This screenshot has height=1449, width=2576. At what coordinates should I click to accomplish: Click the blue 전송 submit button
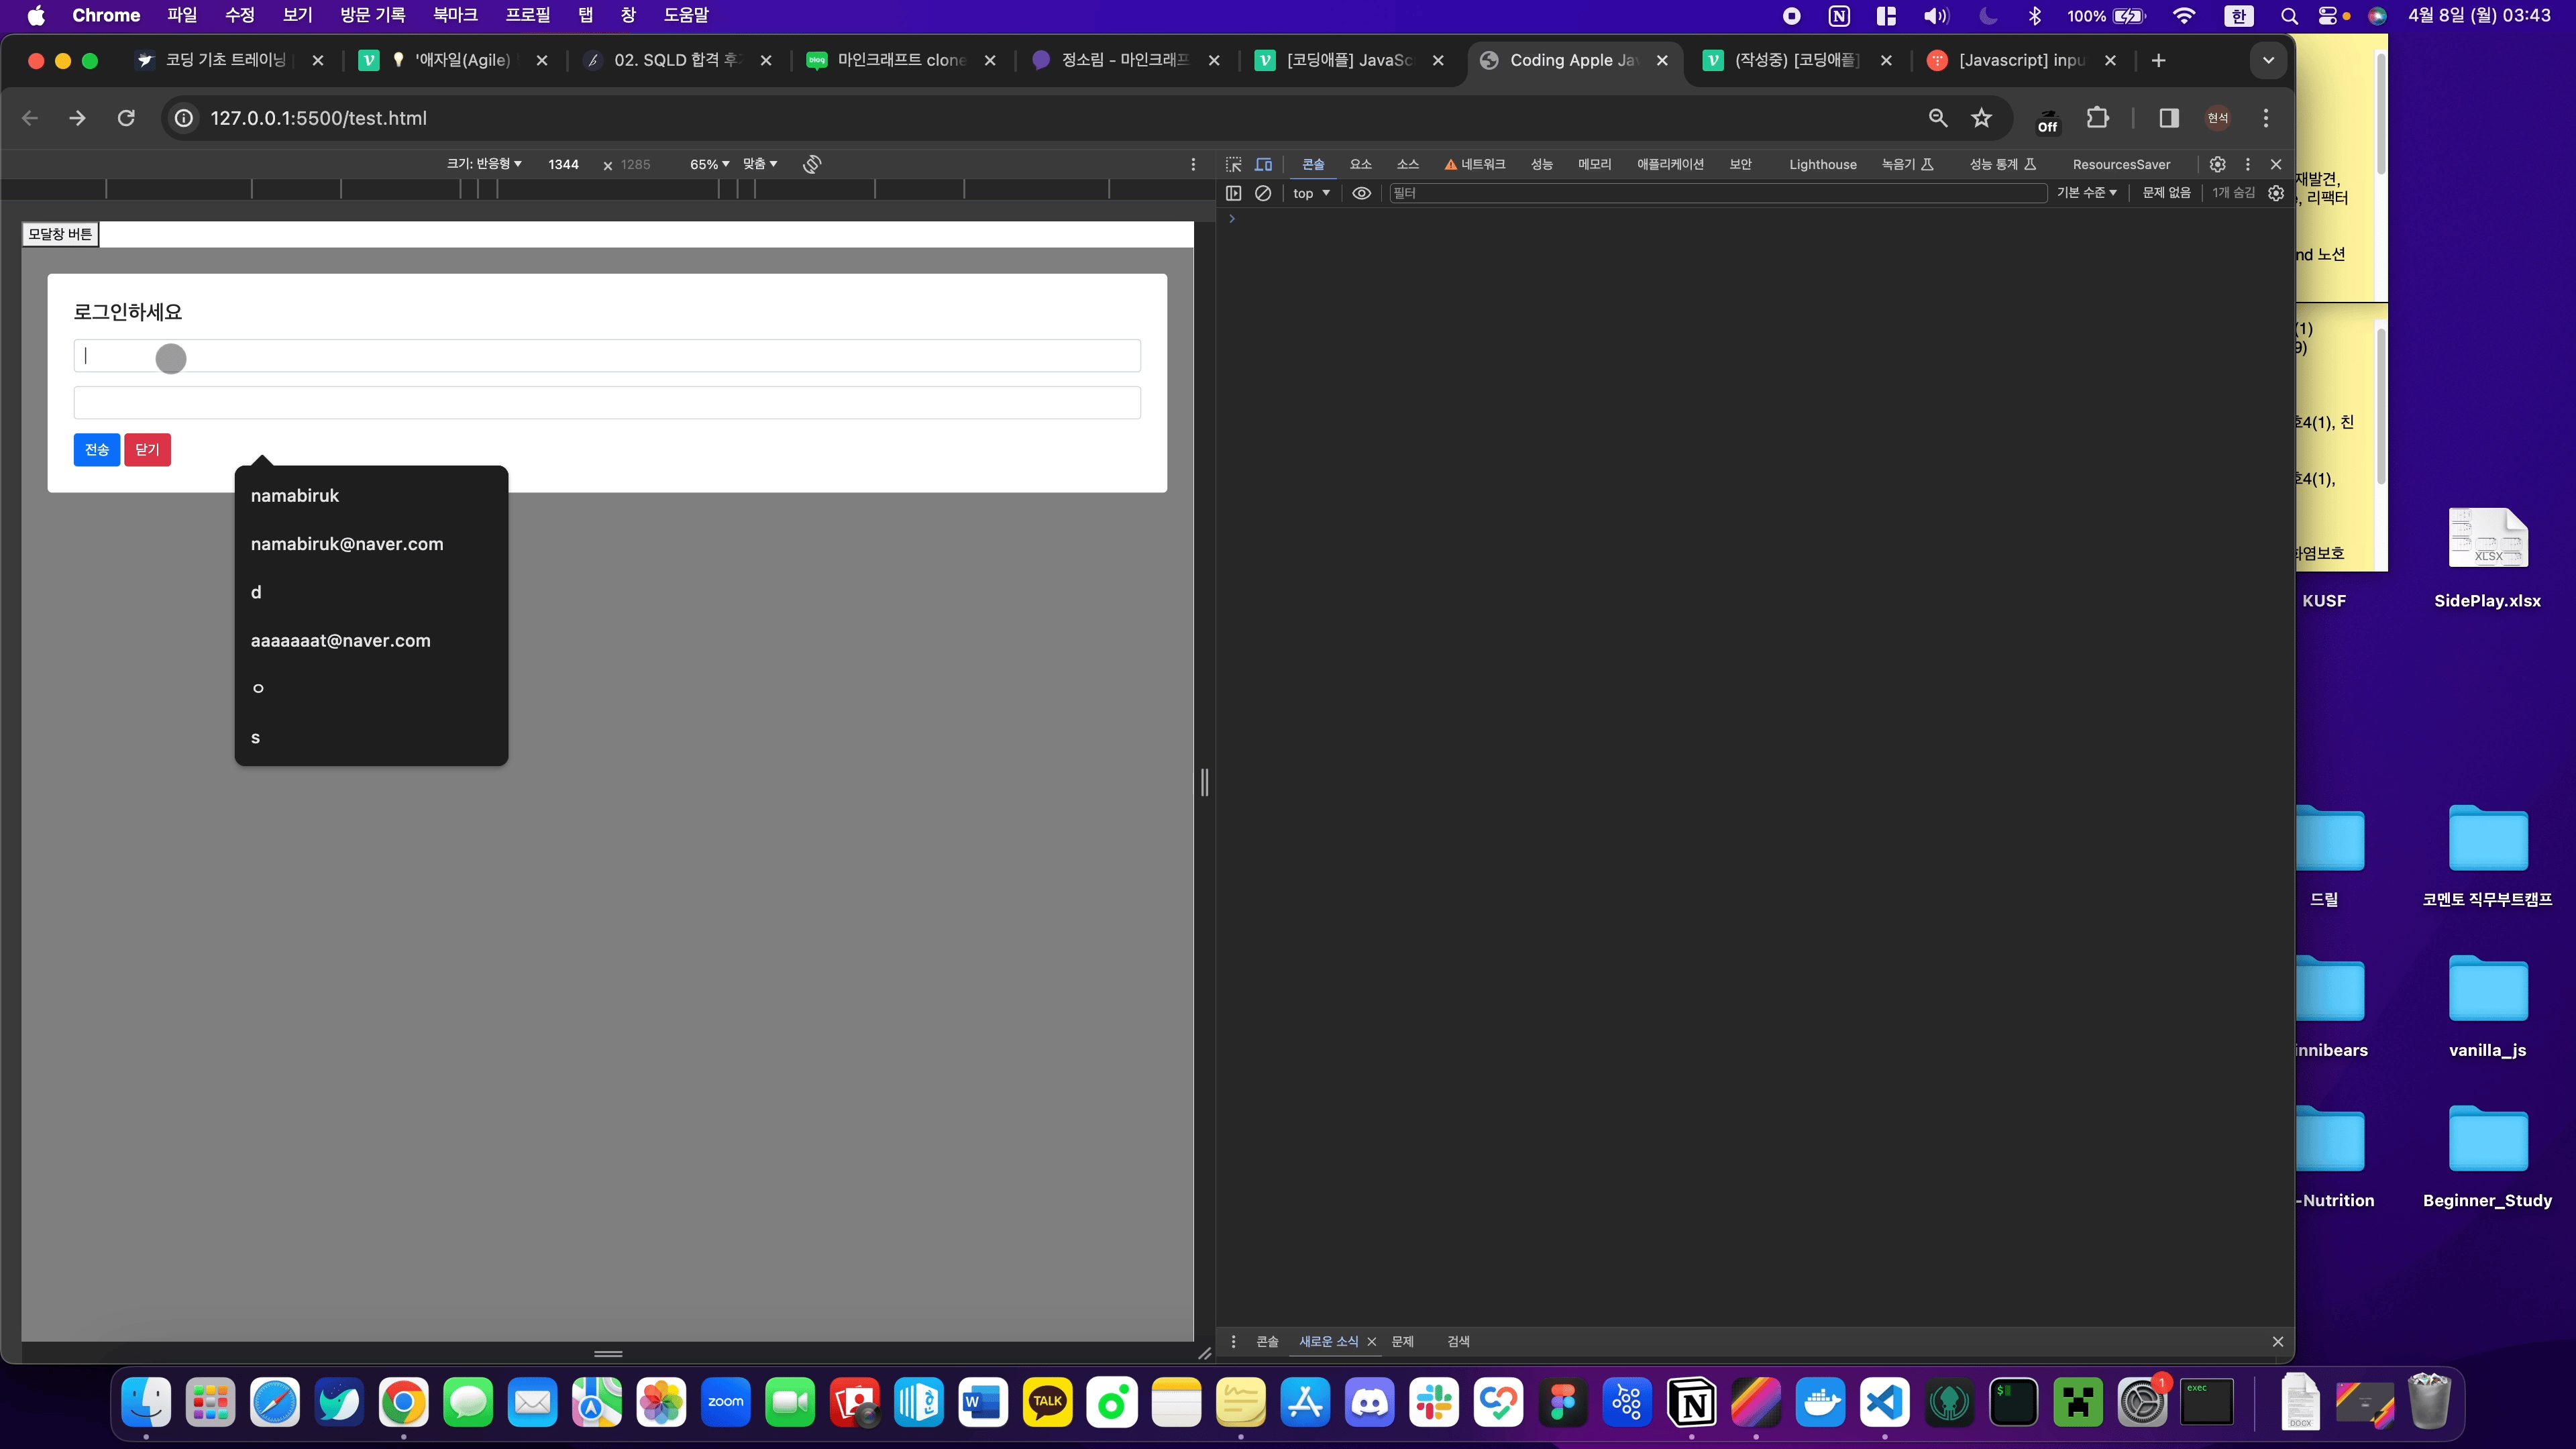(x=97, y=450)
